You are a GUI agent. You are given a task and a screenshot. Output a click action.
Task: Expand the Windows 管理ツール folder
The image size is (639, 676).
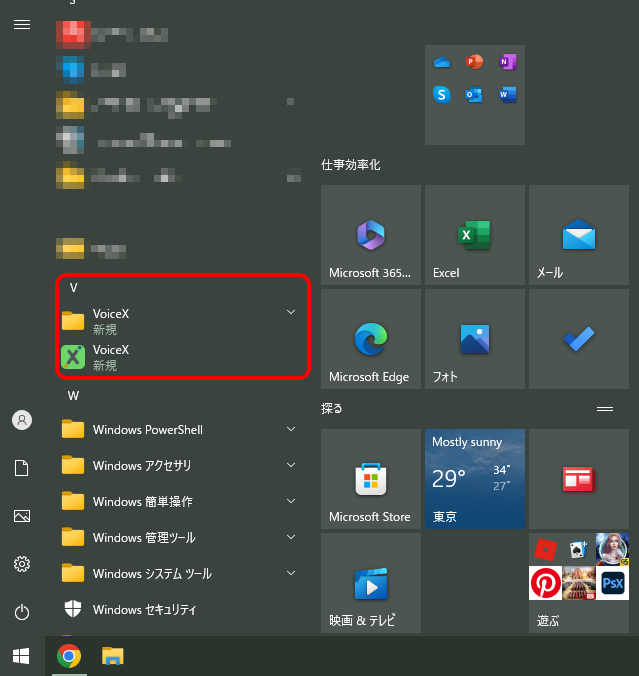coord(291,537)
